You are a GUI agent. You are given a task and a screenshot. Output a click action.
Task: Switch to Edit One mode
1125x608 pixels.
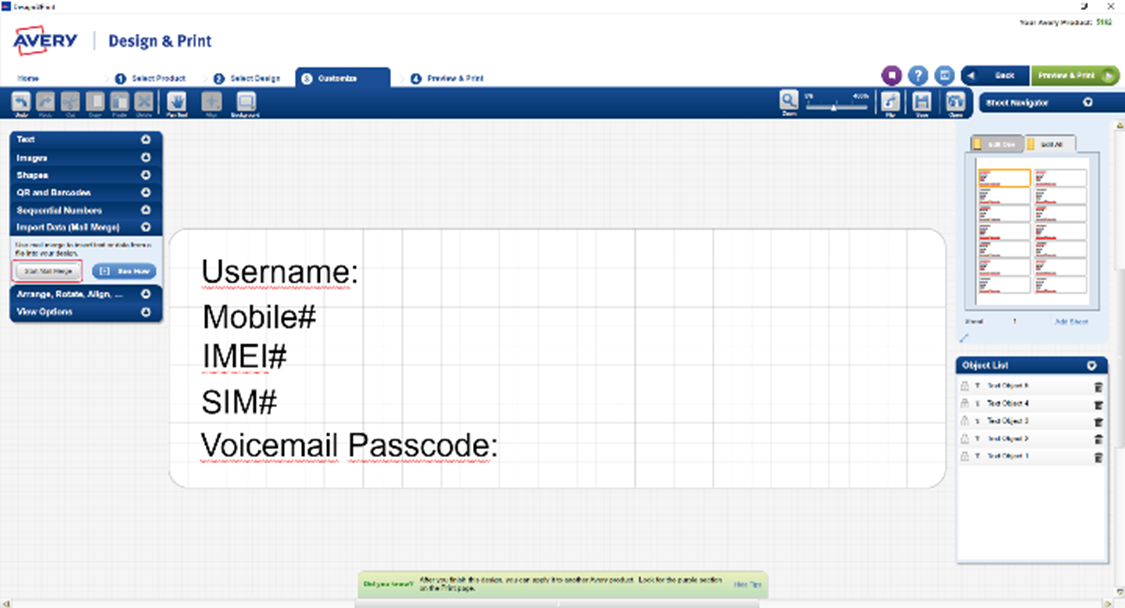[998, 144]
